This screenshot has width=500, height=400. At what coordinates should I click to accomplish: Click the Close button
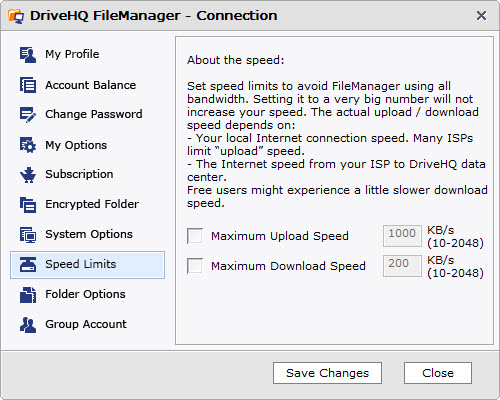pos(438,373)
